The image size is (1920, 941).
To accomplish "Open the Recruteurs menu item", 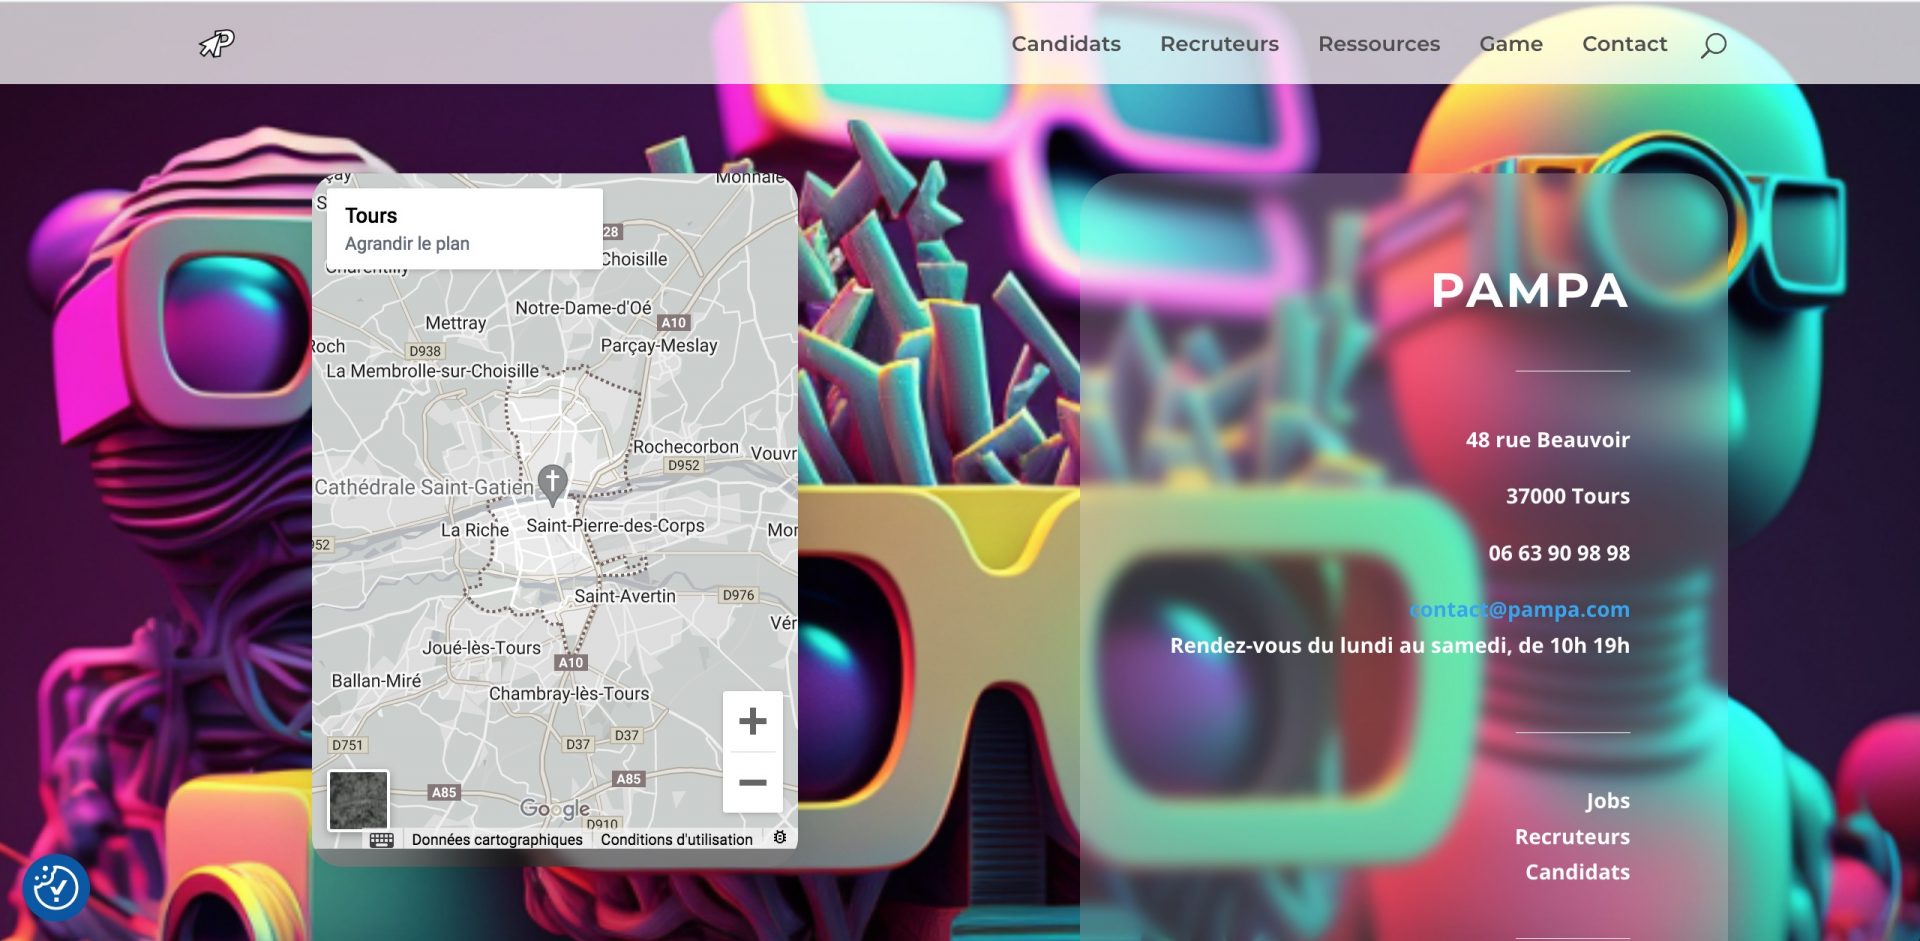I will pyautogui.click(x=1218, y=44).
